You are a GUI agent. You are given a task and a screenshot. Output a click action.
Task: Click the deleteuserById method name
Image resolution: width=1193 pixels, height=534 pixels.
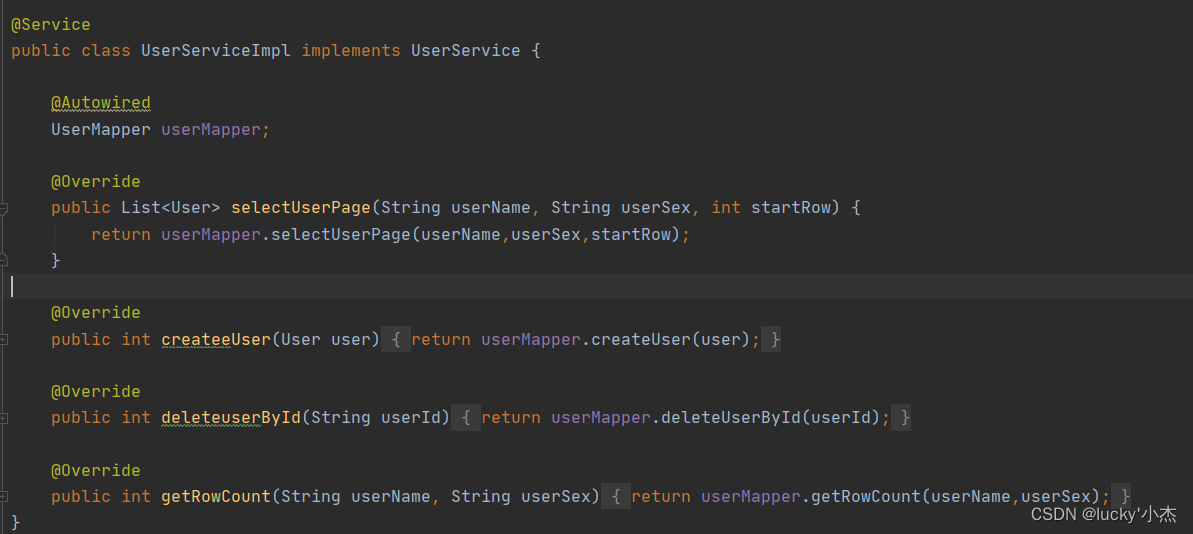(231, 418)
